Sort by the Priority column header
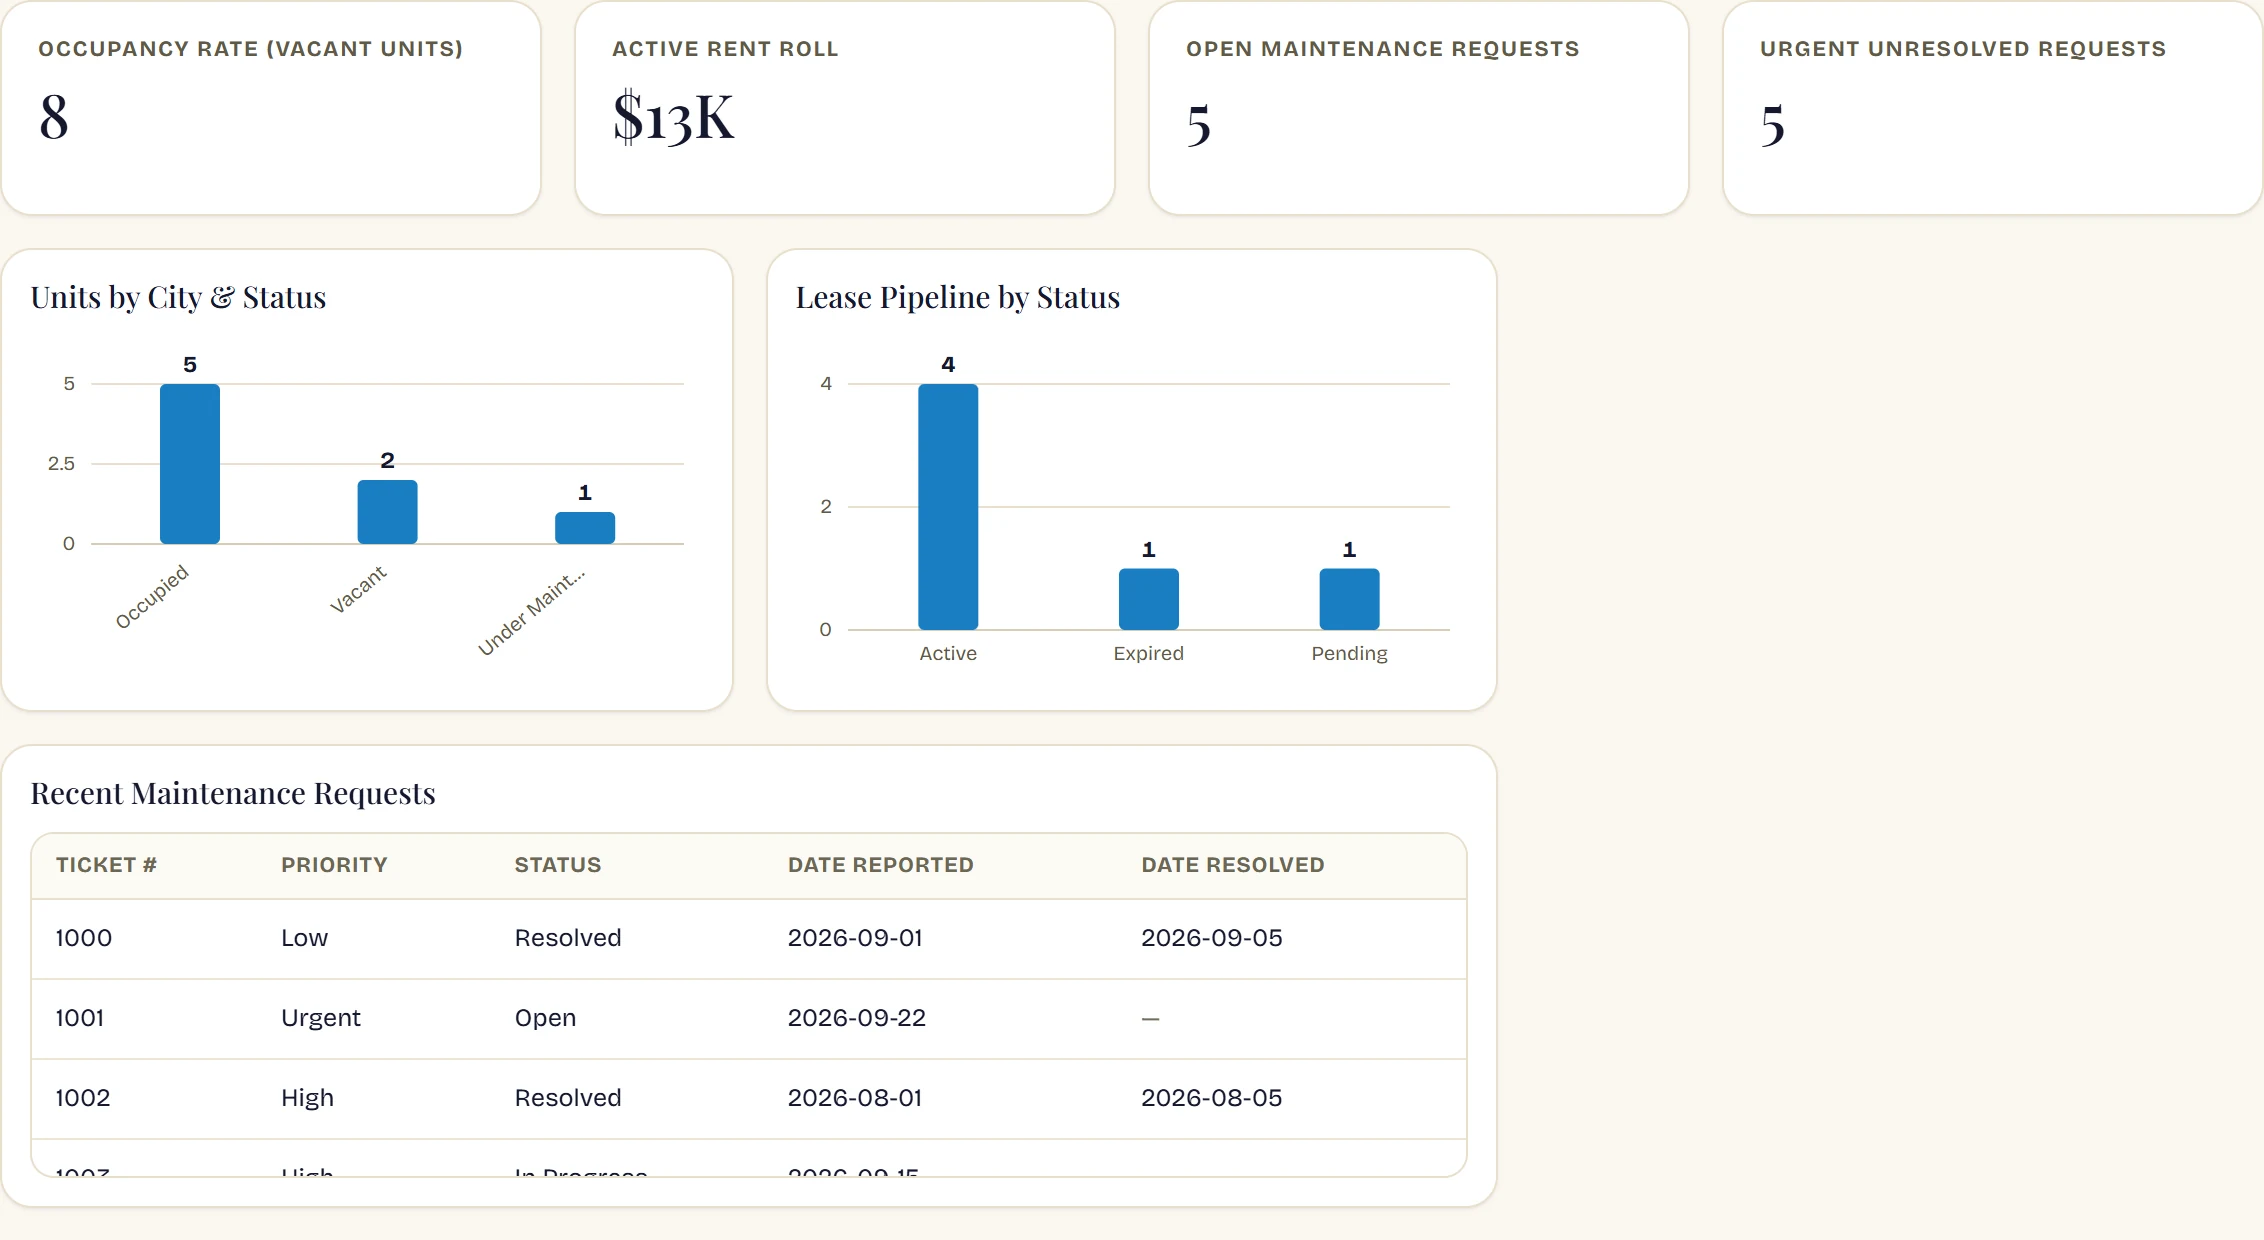The width and height of the screenshot is (2264, 1240). (334, 865)
